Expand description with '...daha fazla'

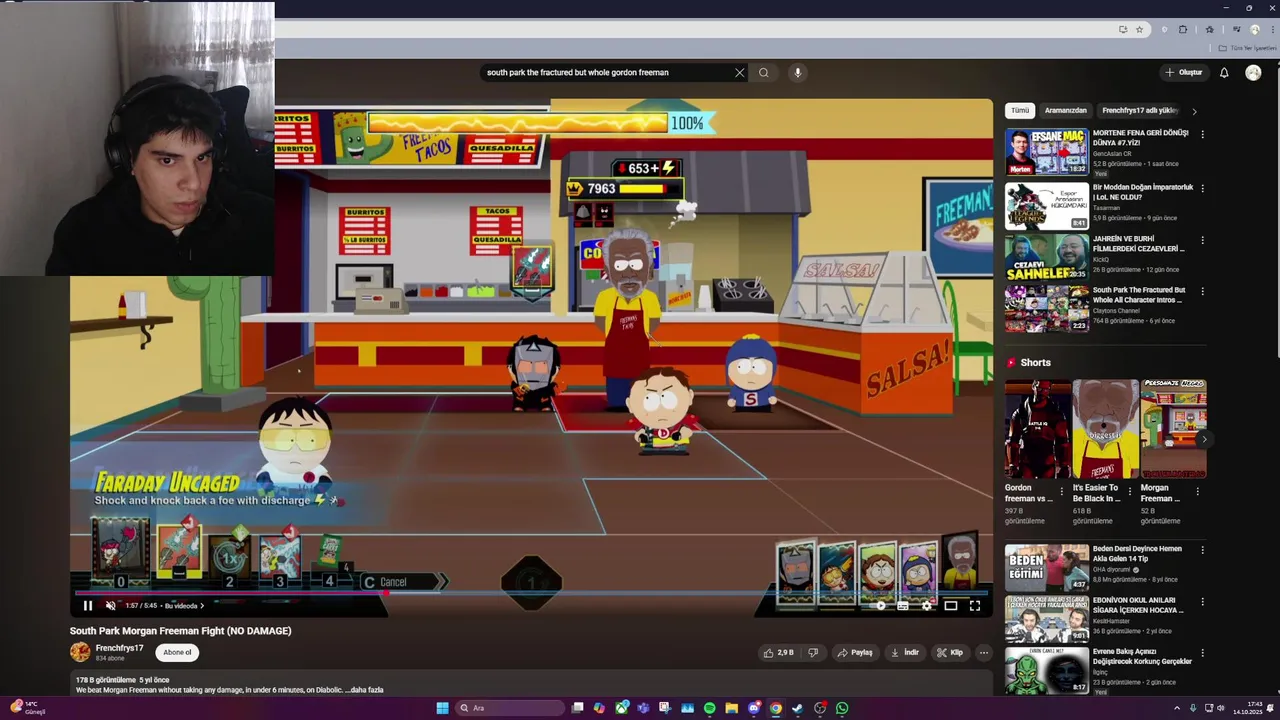coord(366,689)
